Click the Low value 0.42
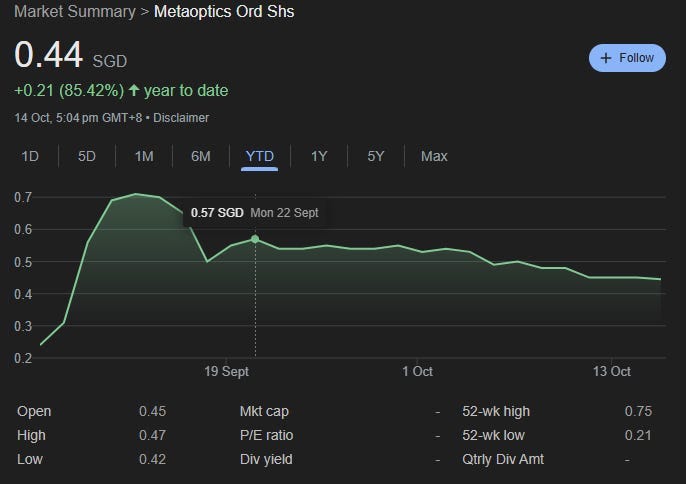This screenshot has height=484, width=686. tap(152, 459)
